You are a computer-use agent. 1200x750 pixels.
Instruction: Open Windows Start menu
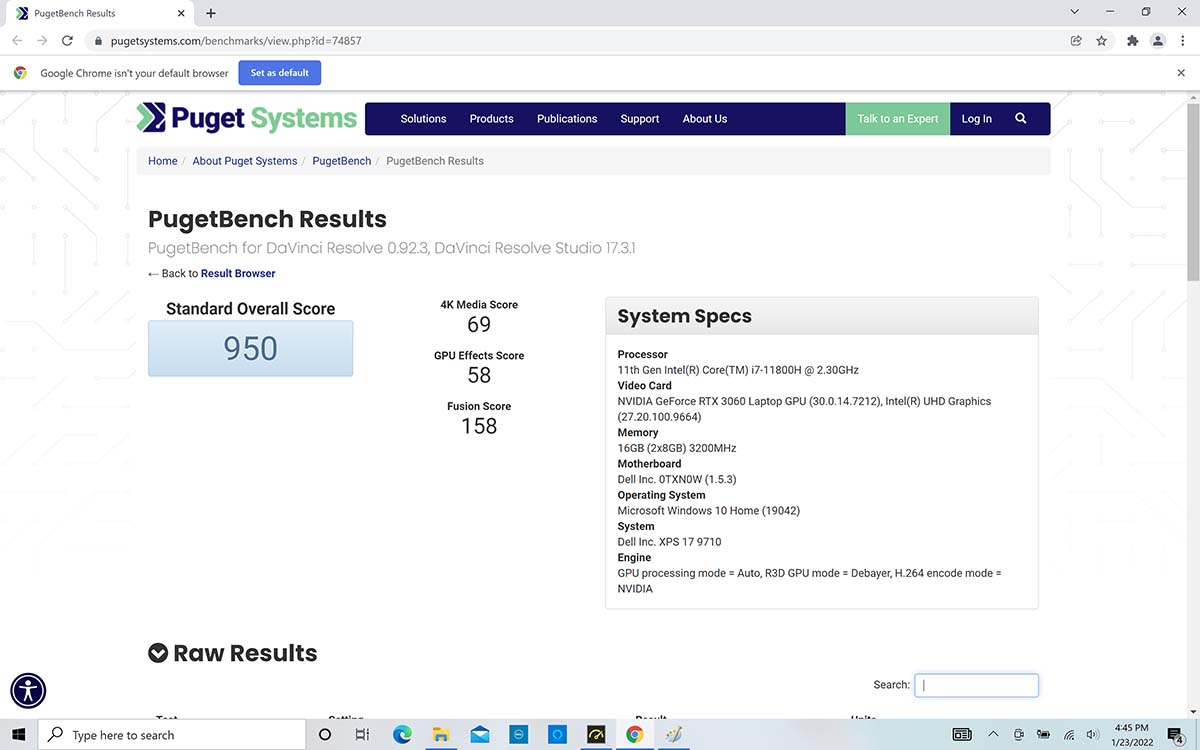[x=18, y=734]
